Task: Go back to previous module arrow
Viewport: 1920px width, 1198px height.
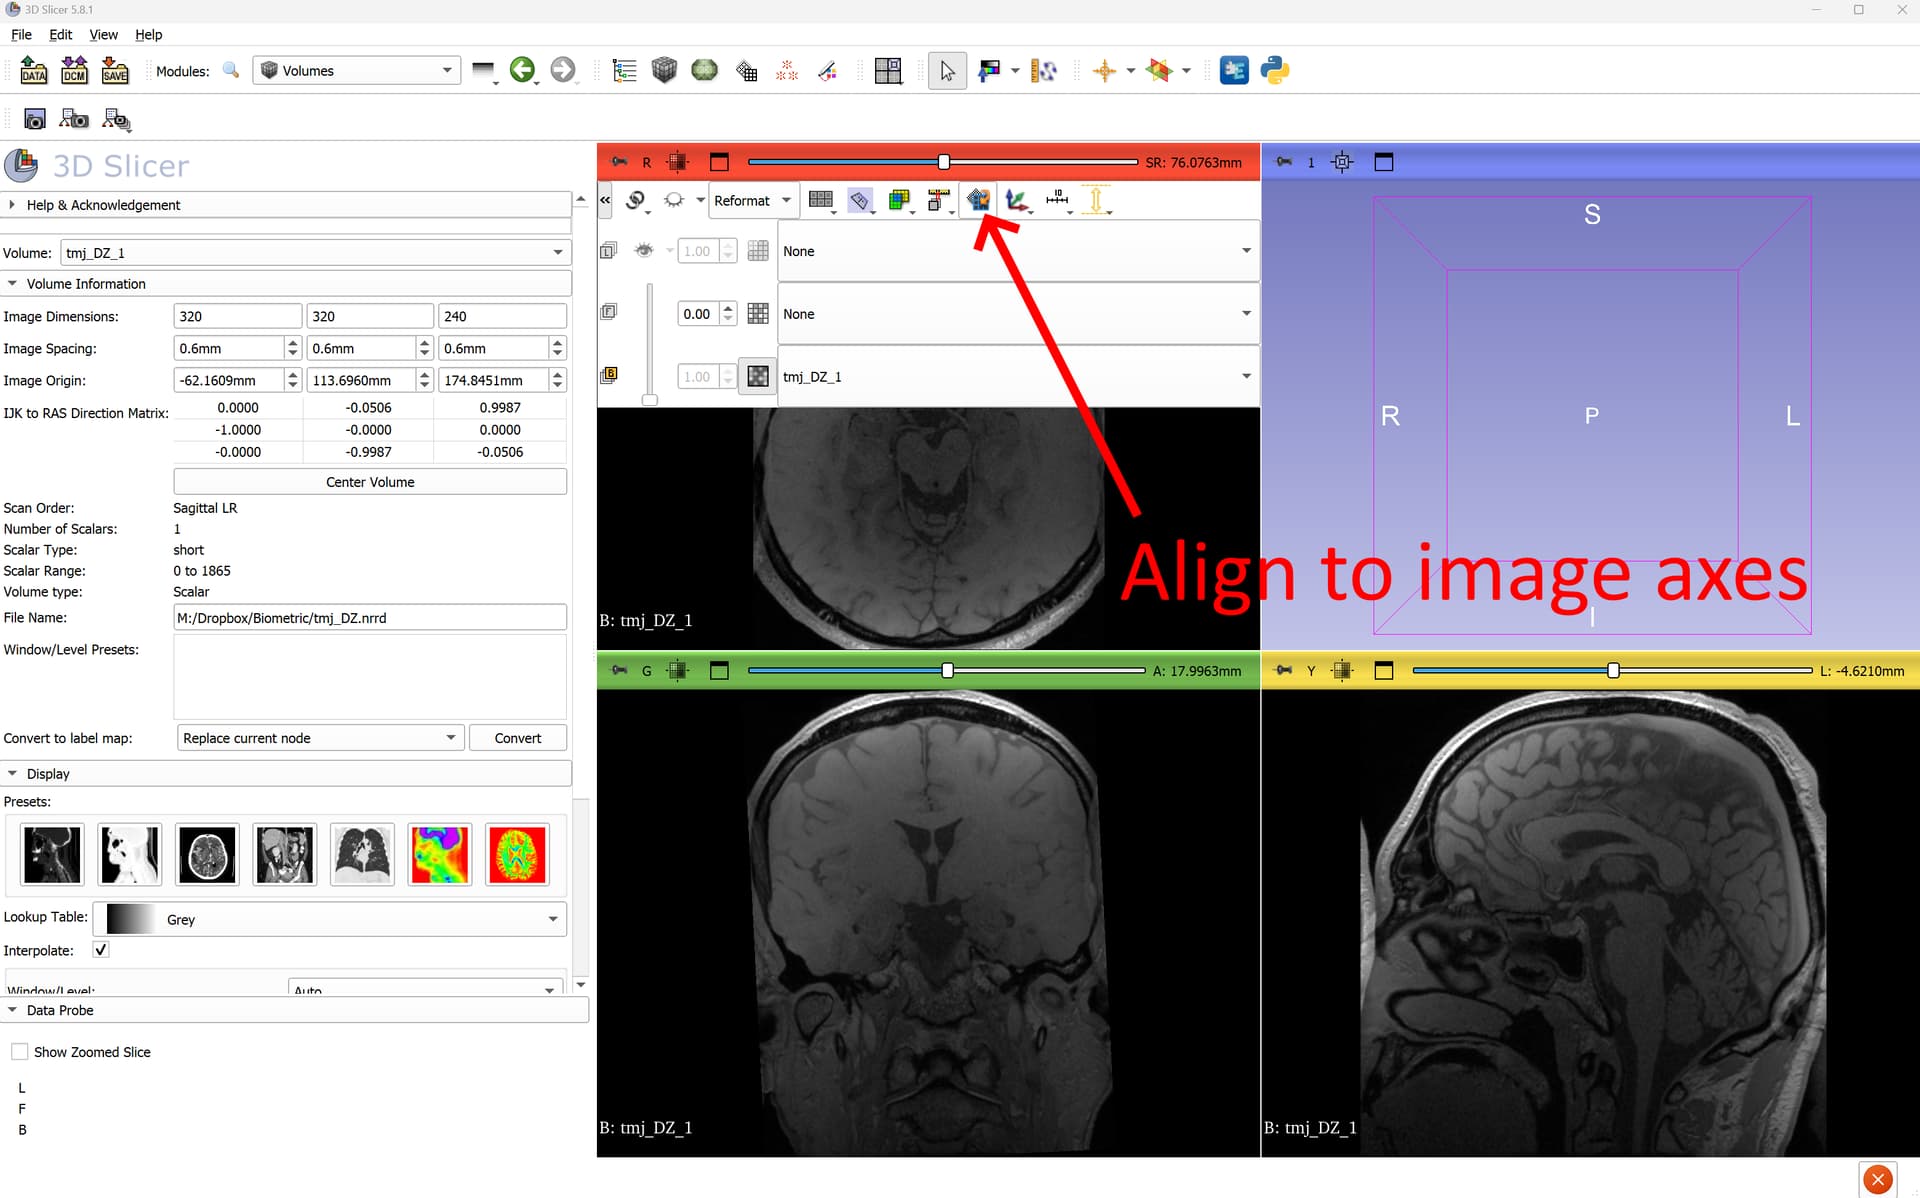Action: point(521,70)
